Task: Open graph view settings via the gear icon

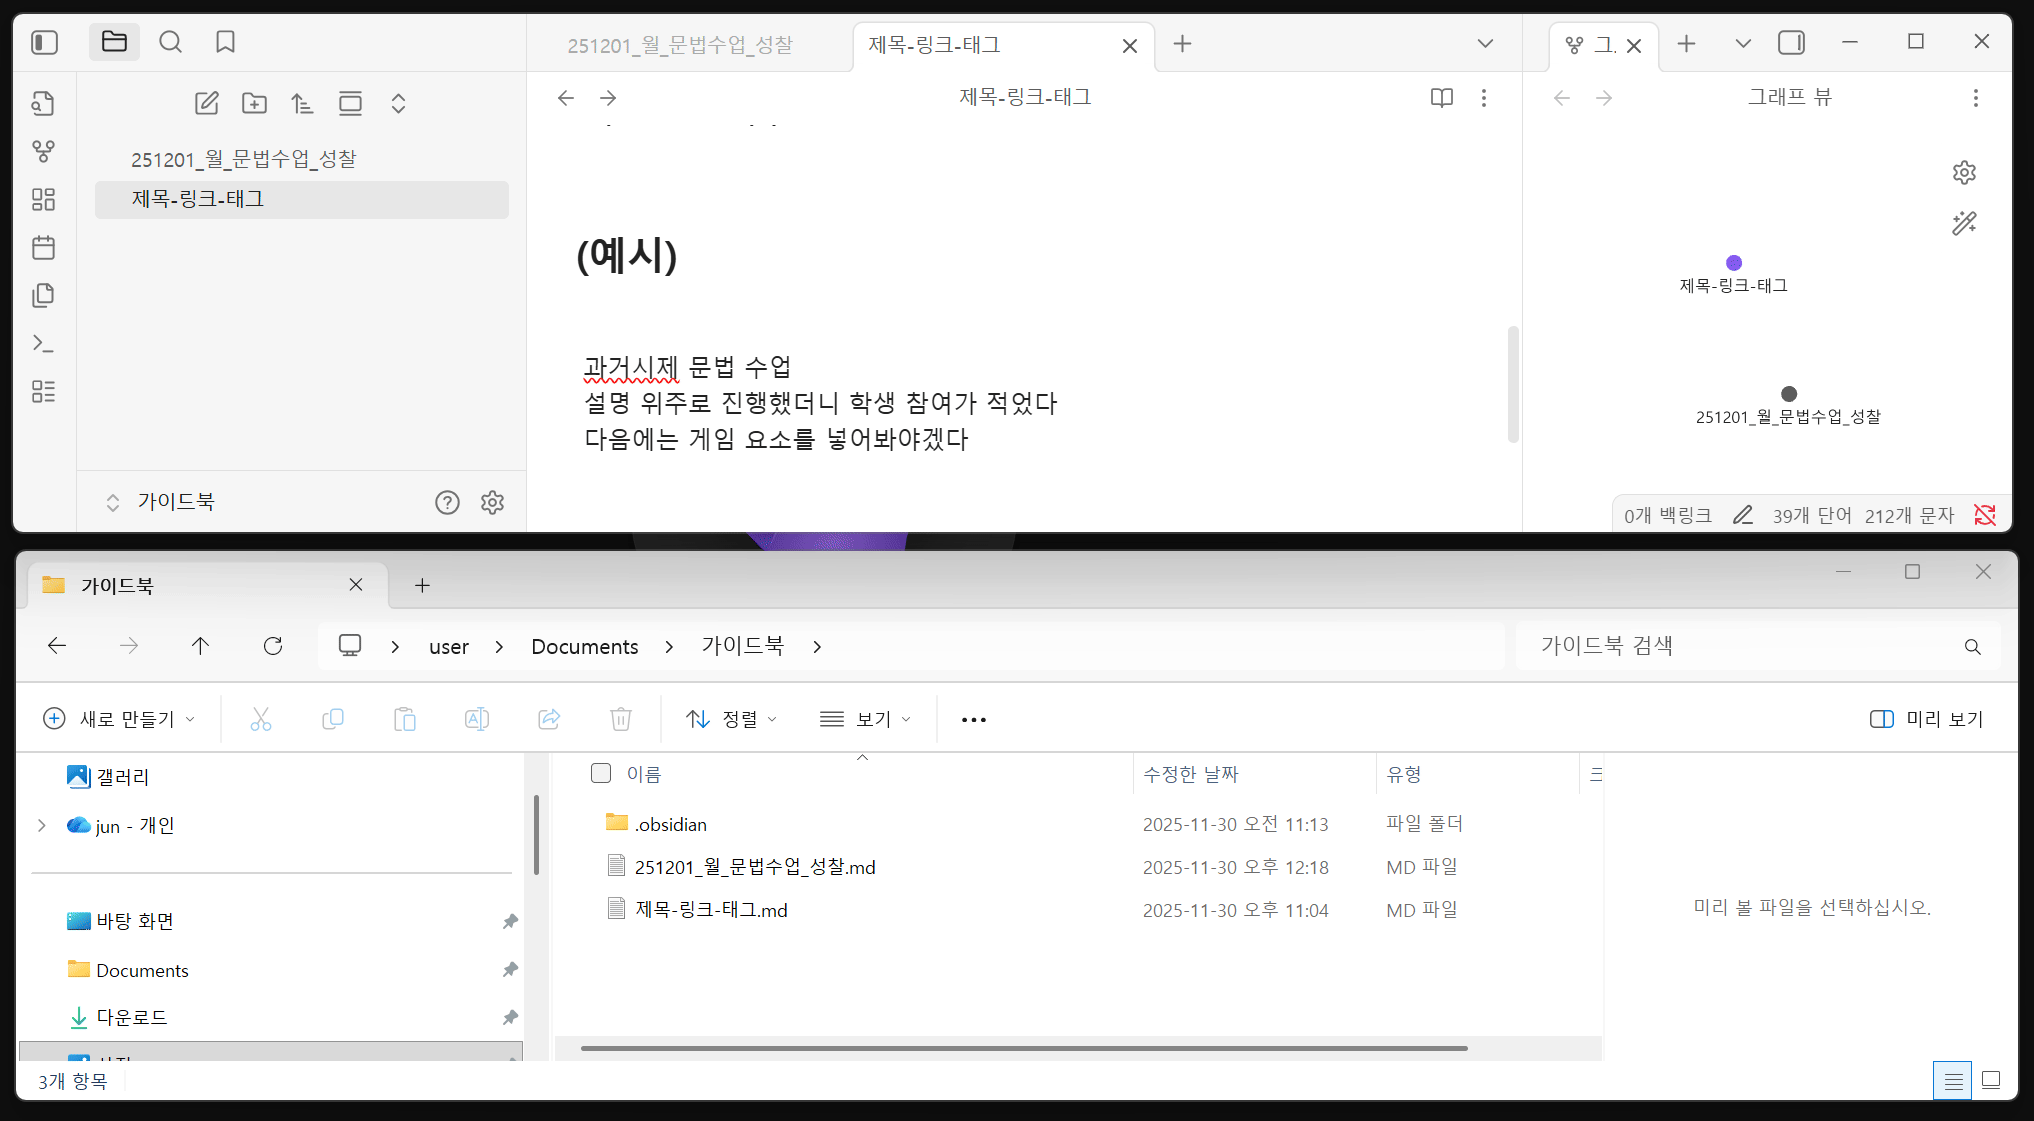Action: click(1964, 172)
